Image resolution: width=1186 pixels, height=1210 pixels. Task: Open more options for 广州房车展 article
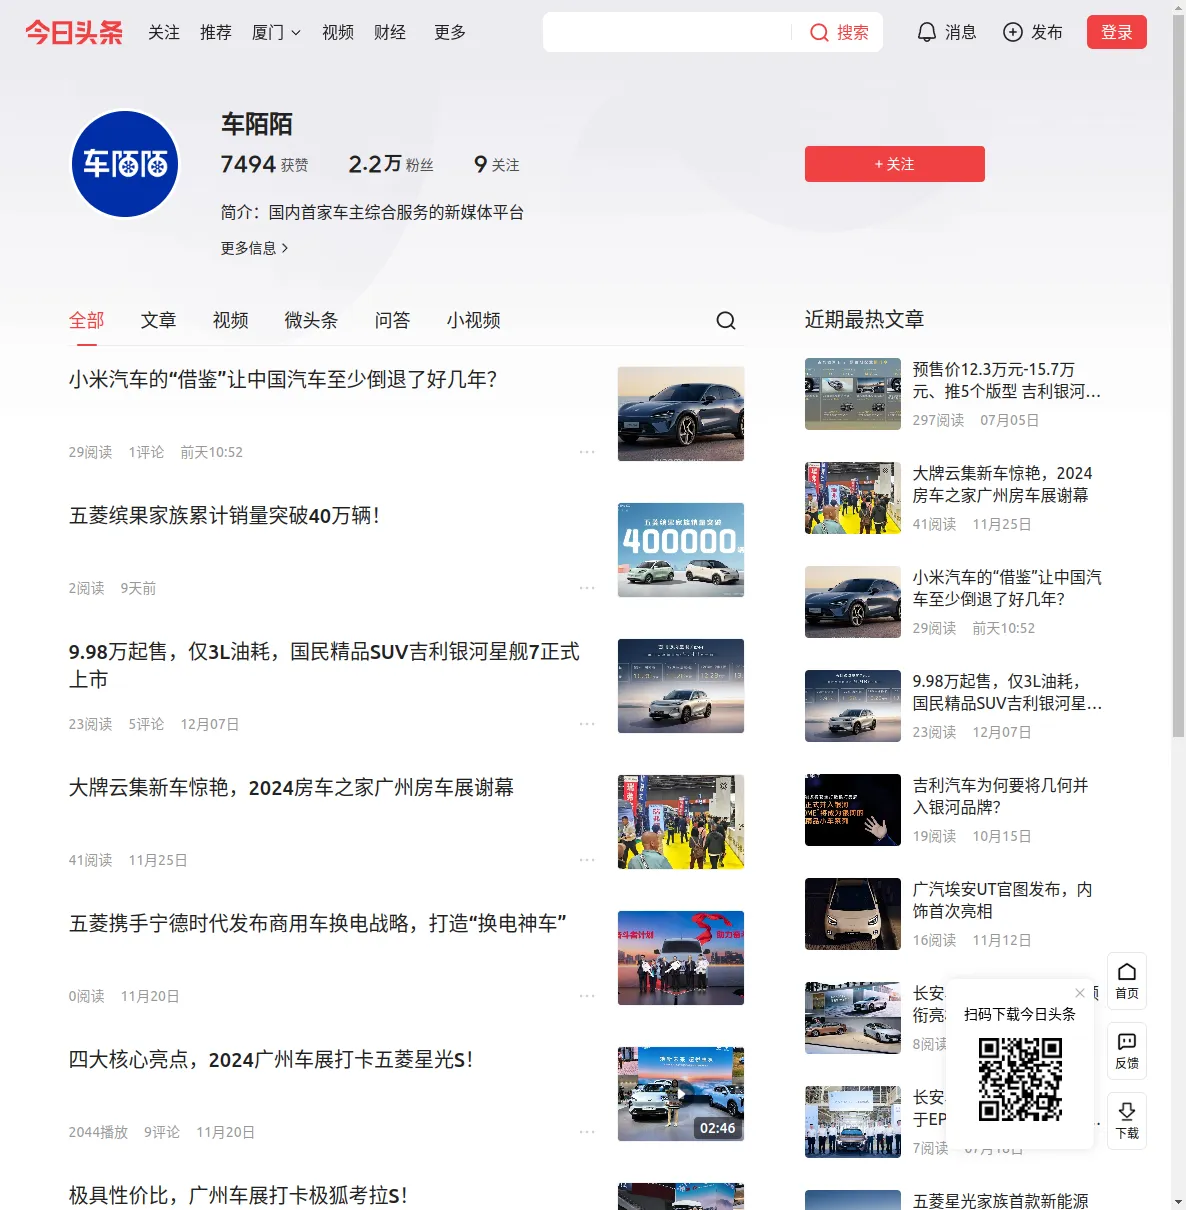point(587,860)
